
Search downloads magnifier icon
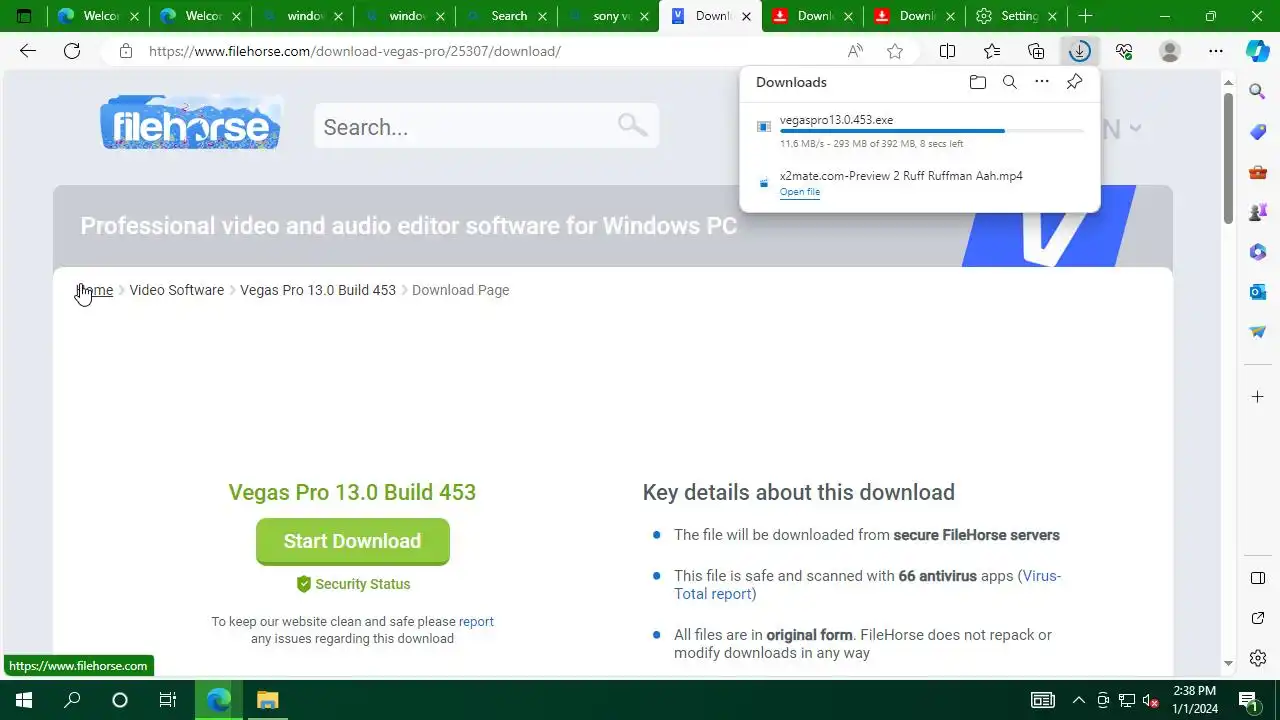[1010, 82]
